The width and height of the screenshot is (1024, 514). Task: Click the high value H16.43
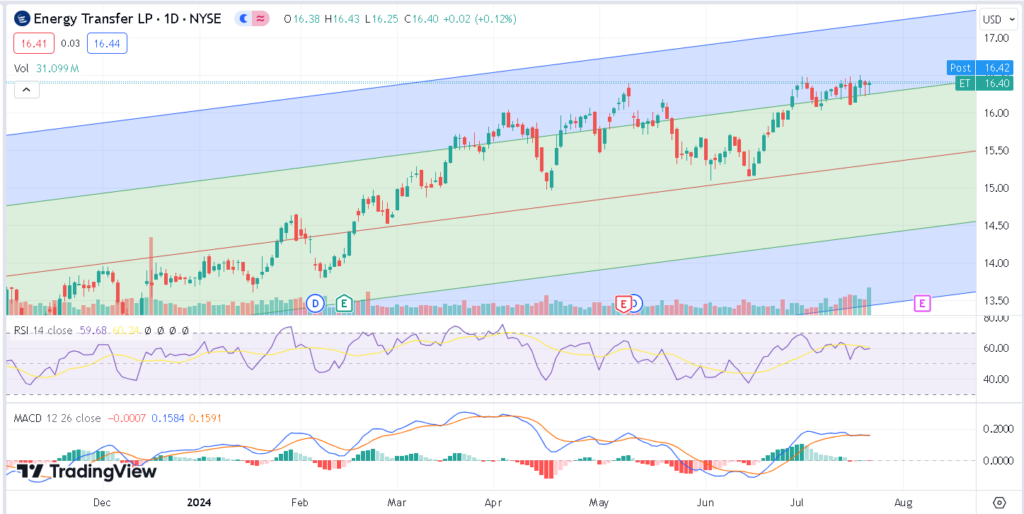[340, 19]
